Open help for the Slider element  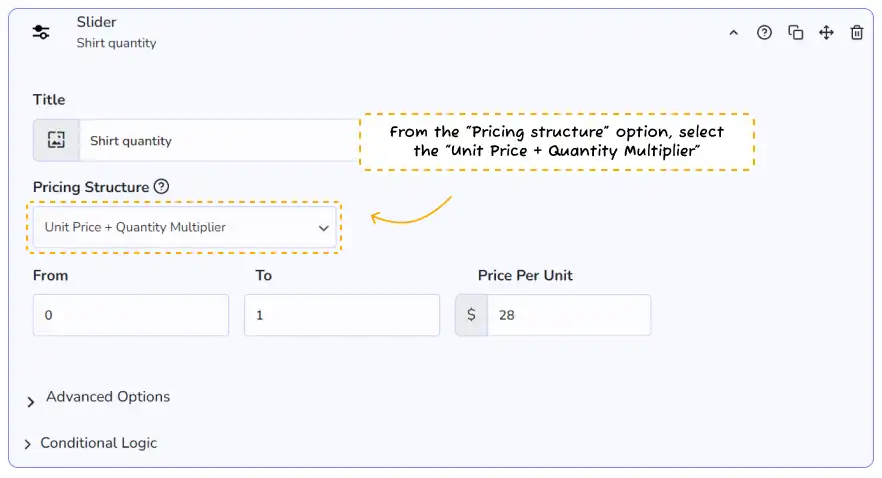point(764,33)
